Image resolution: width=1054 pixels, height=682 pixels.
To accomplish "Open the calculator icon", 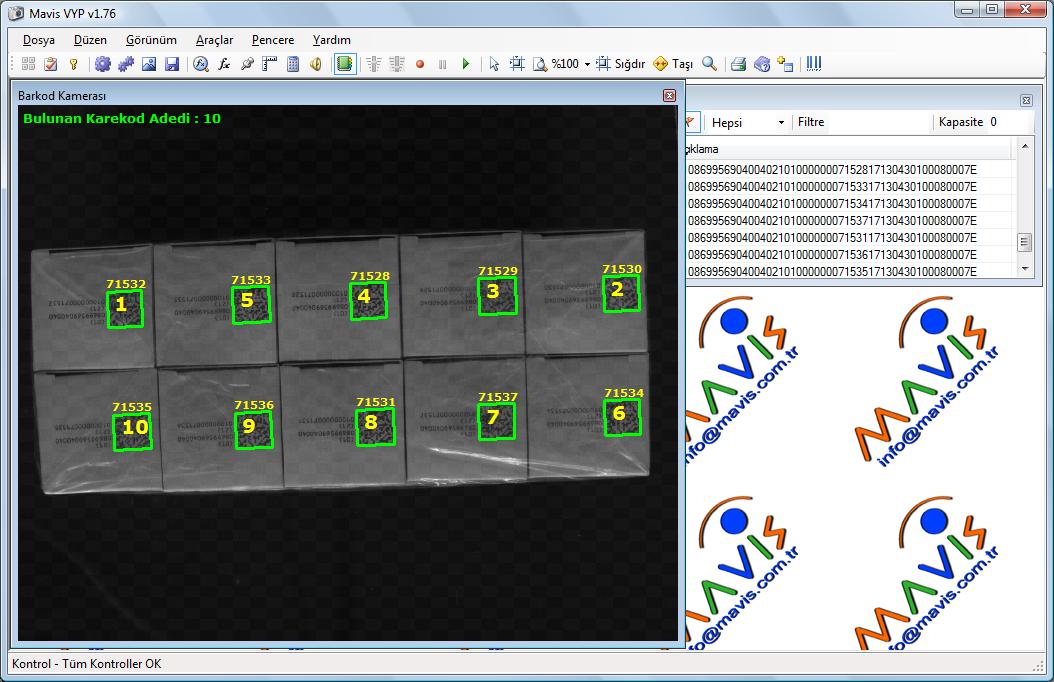I will (292, 64).
